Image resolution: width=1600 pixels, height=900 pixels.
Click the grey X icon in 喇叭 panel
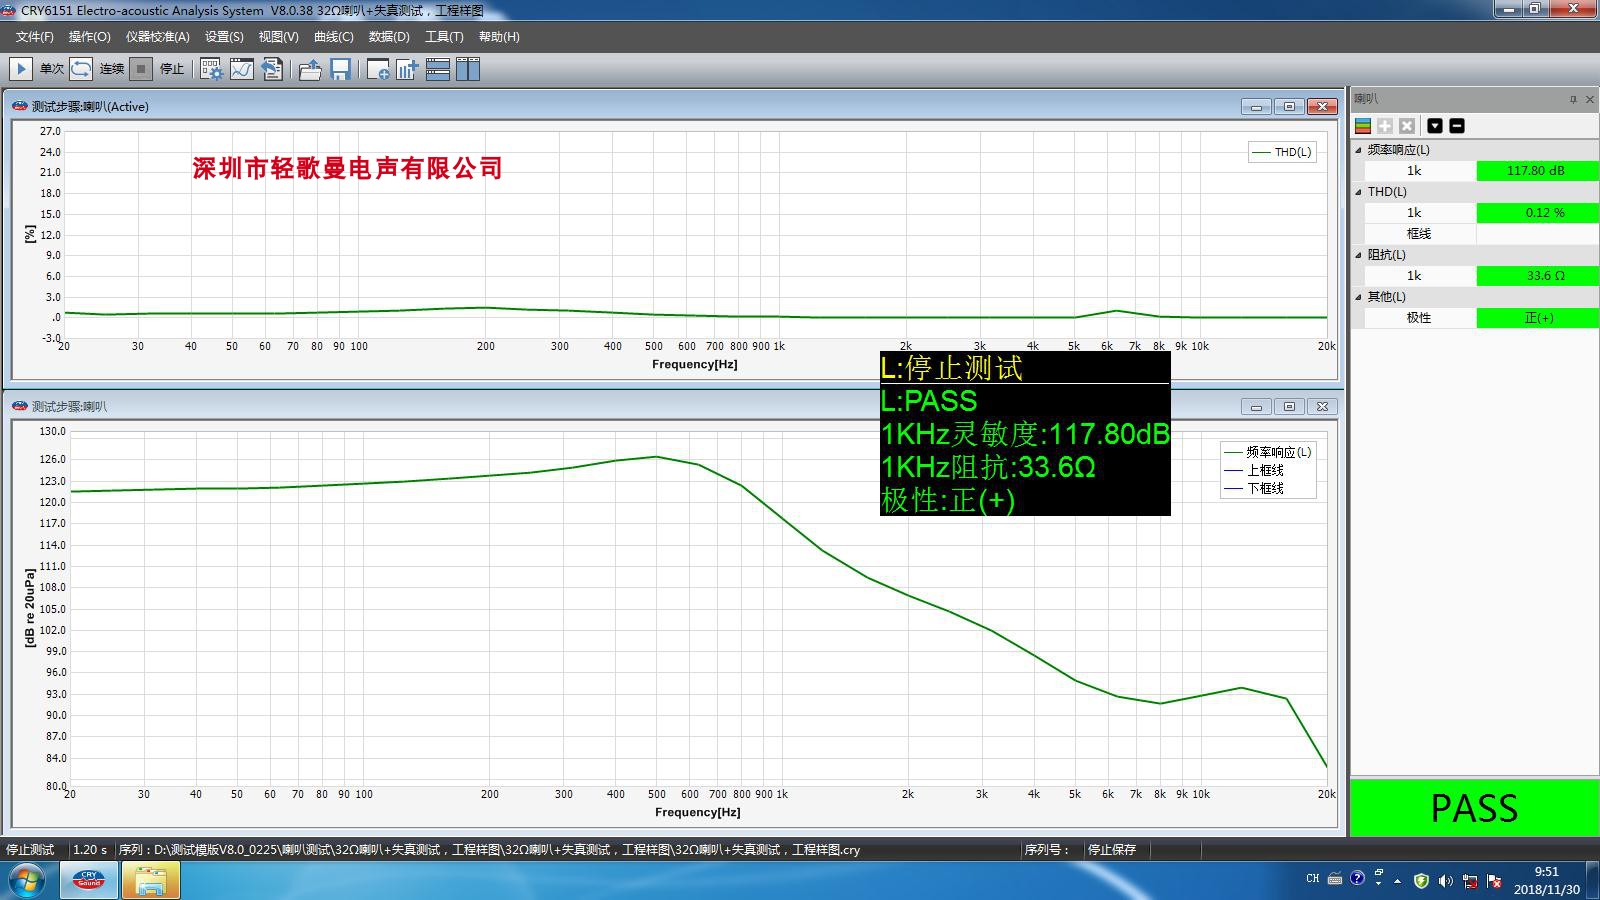point(1407,126)
